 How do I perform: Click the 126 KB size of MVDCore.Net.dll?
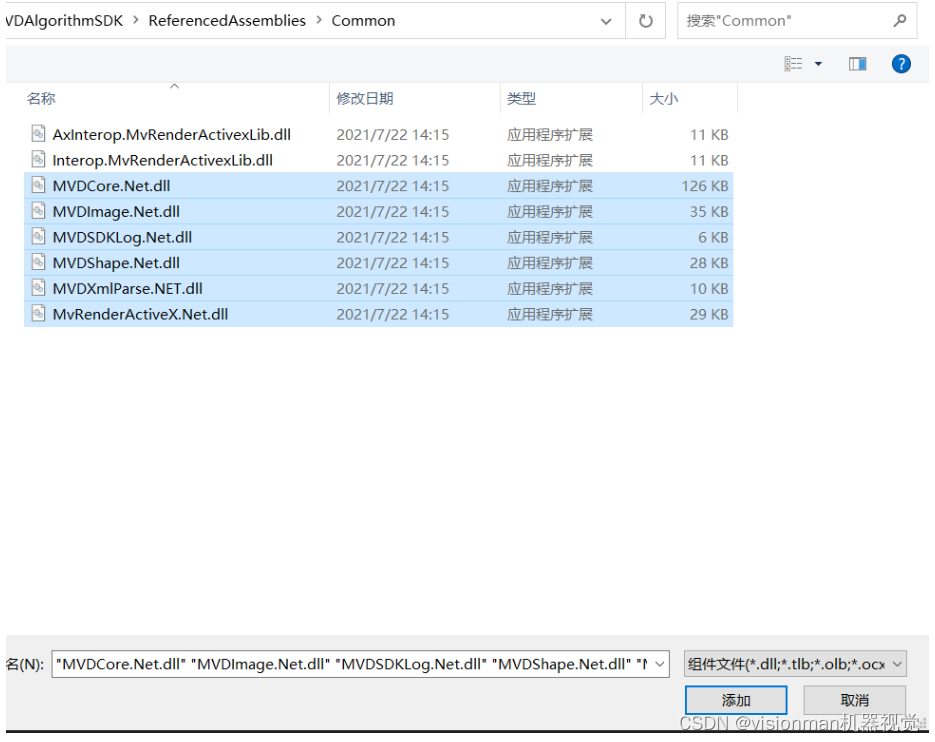[705, 186]
